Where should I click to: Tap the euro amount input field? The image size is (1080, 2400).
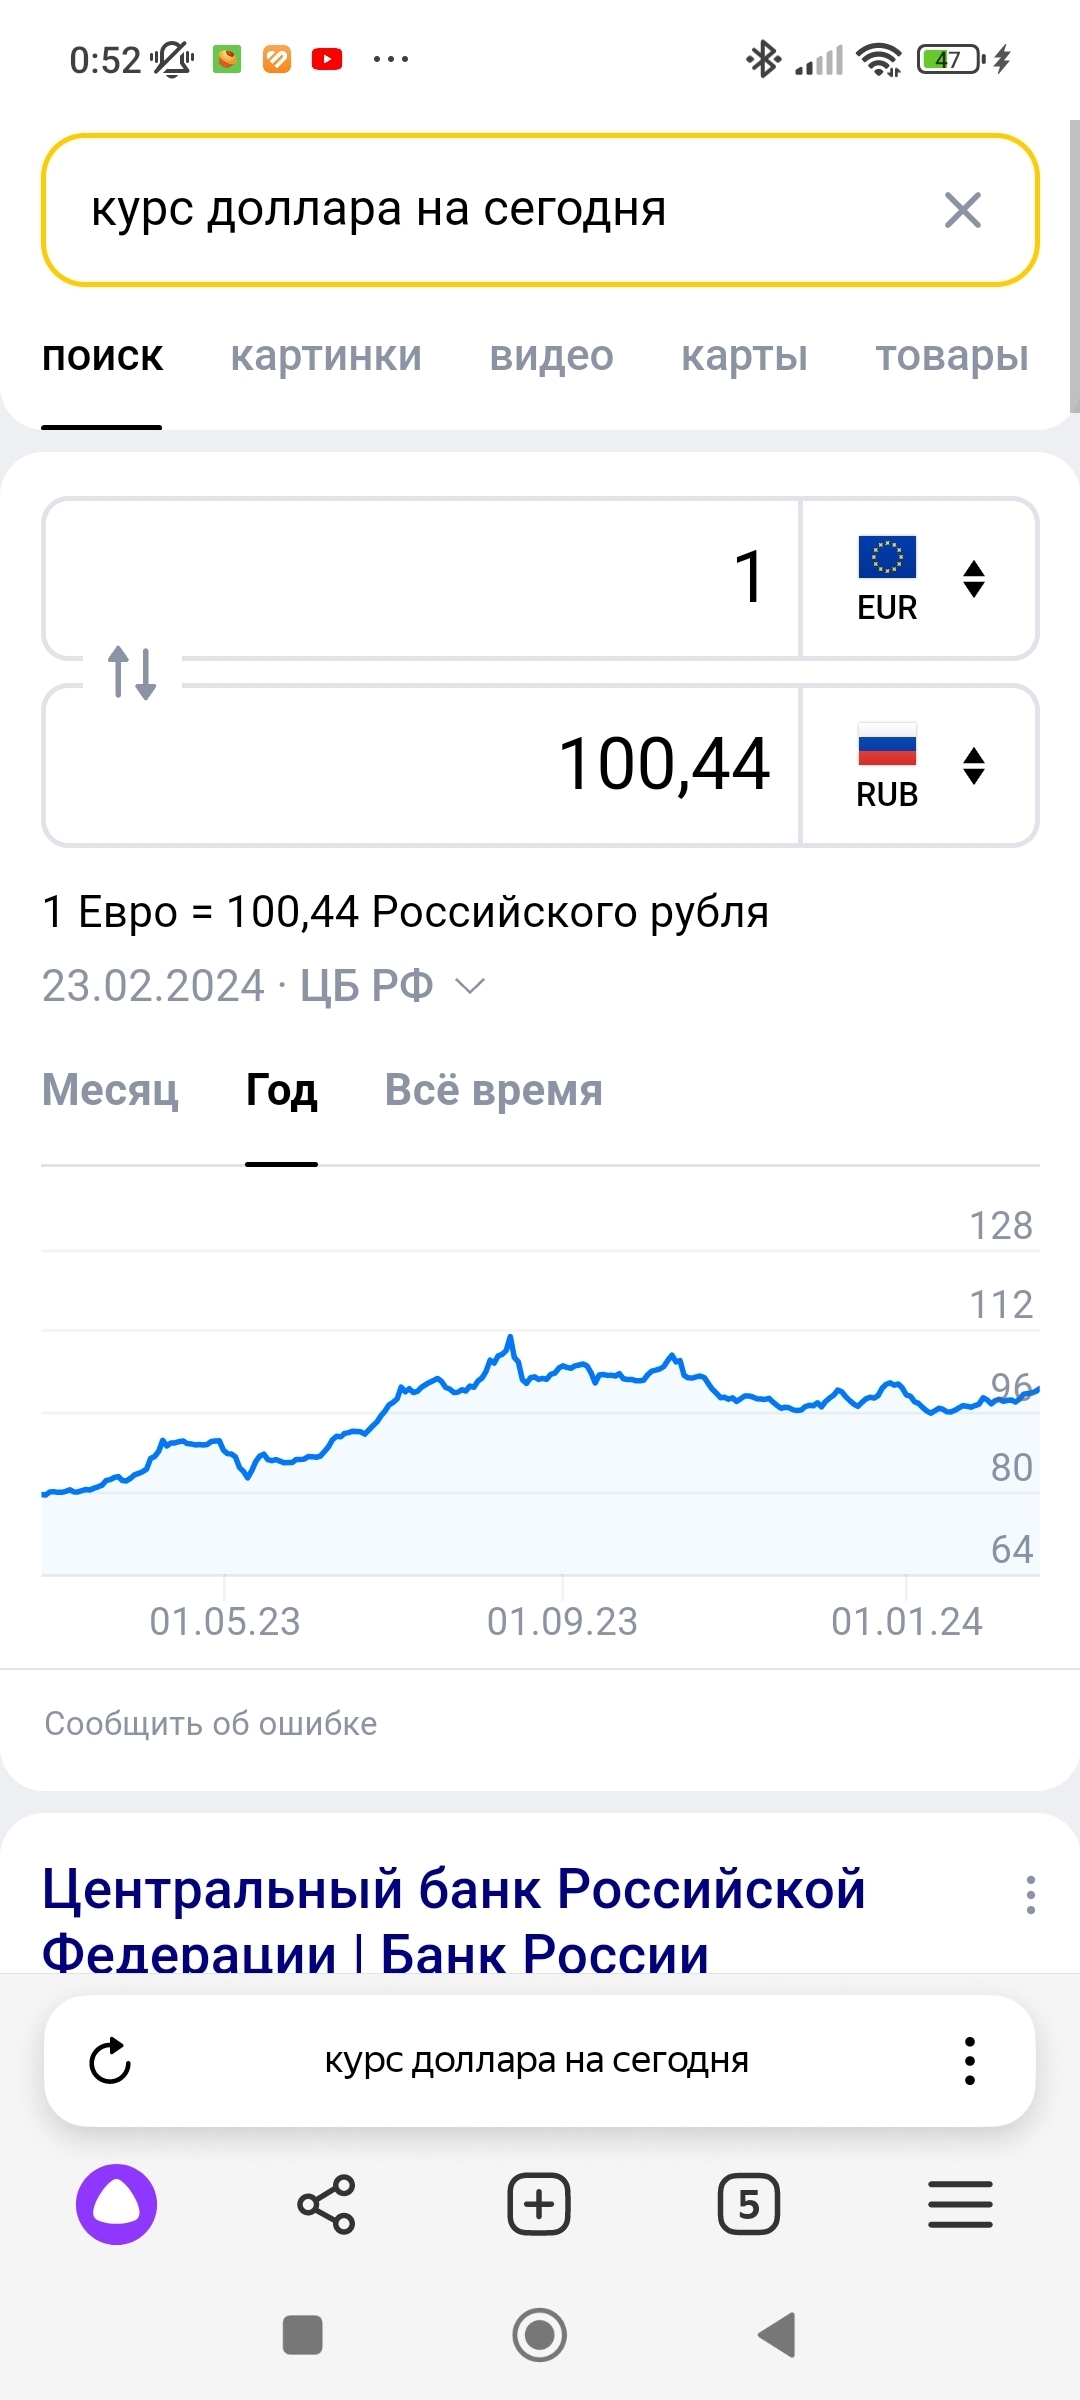point(420,578)
